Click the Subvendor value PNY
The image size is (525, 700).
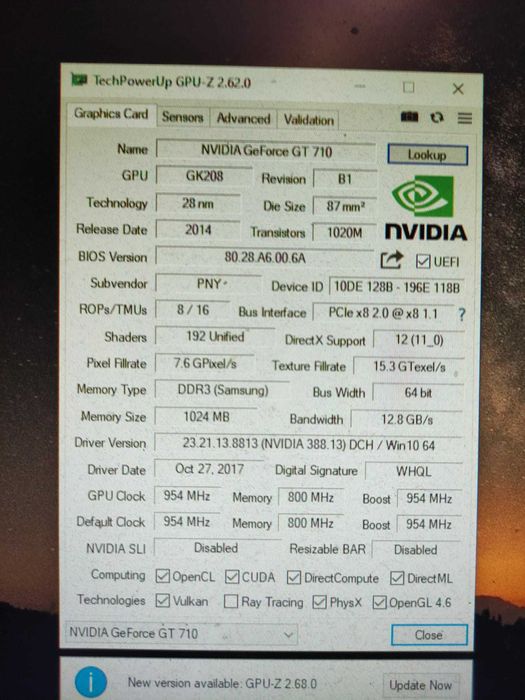coord(209,283)
